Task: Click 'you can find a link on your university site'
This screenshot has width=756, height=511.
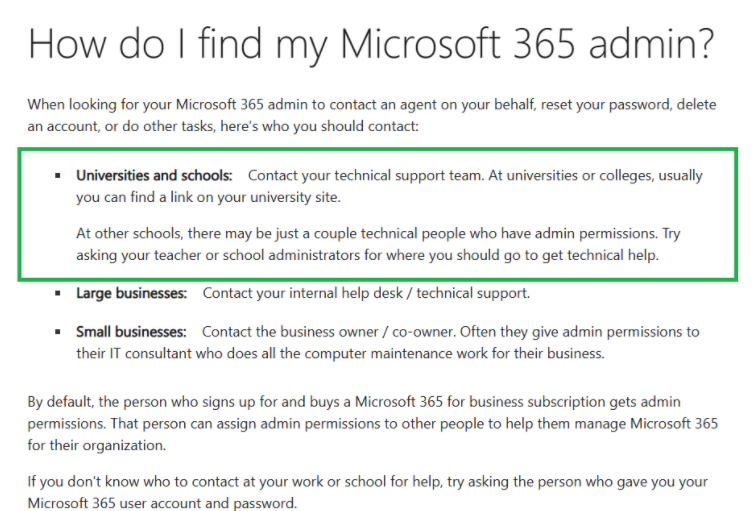Action: [208, 197]
